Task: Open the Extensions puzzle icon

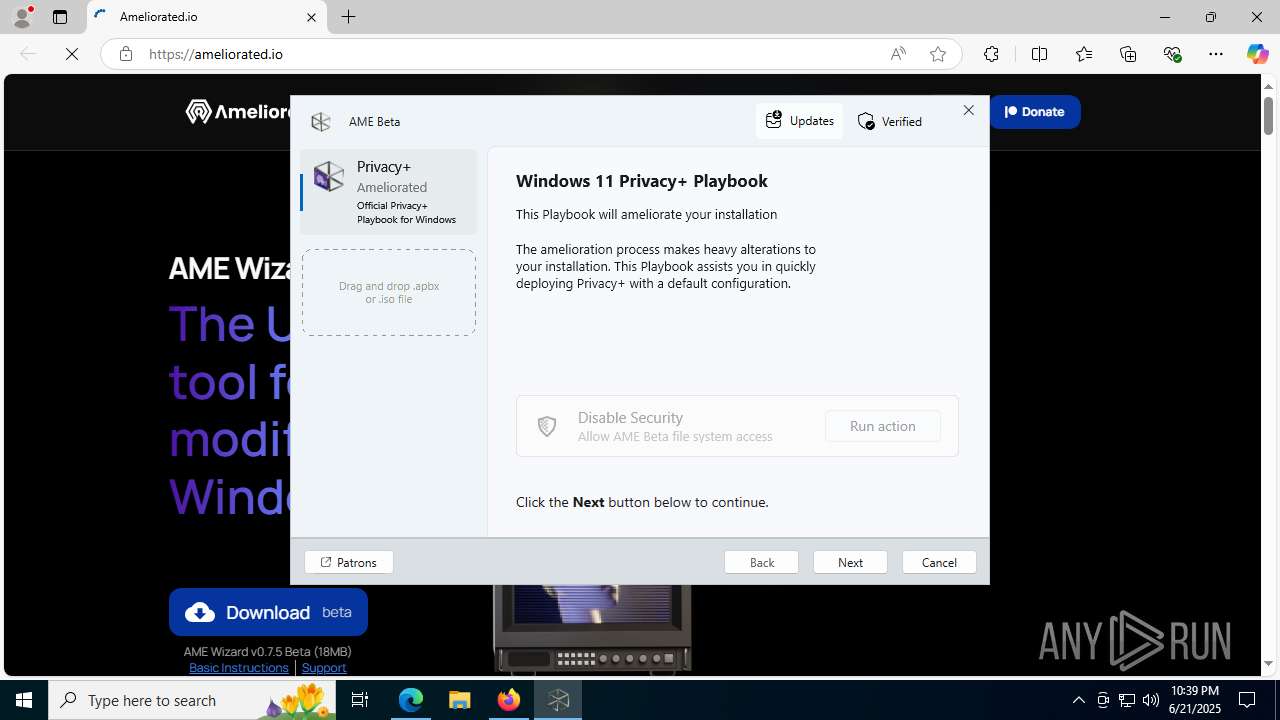Action: [x=991, y=54]
